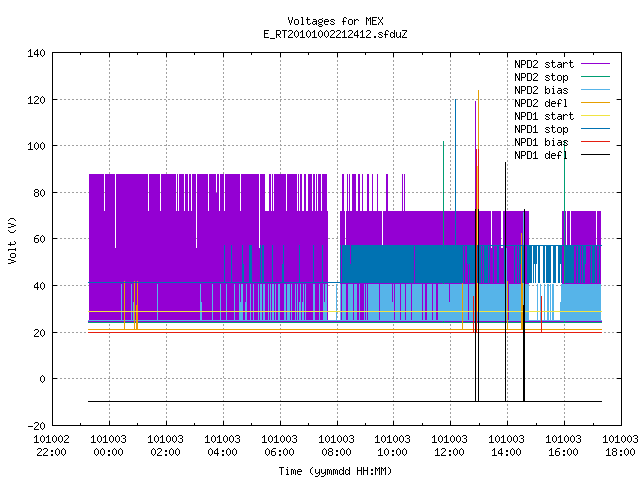
Task: Click the y-axis tick label 40
Action: tap(39, 286)
